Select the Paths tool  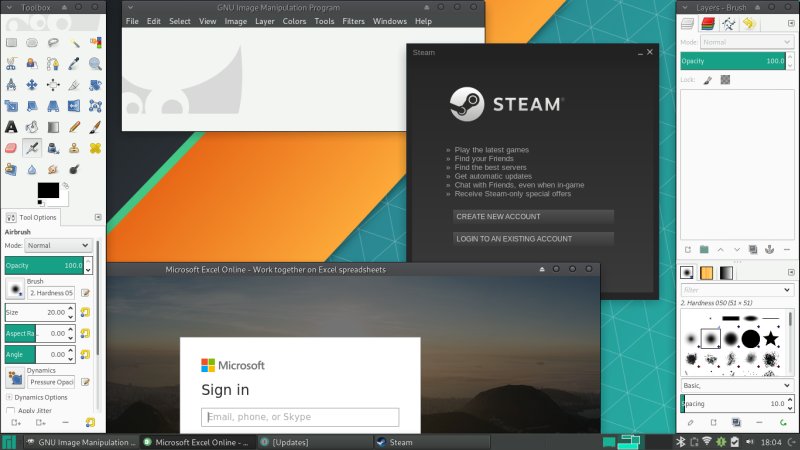click(53, 64)
